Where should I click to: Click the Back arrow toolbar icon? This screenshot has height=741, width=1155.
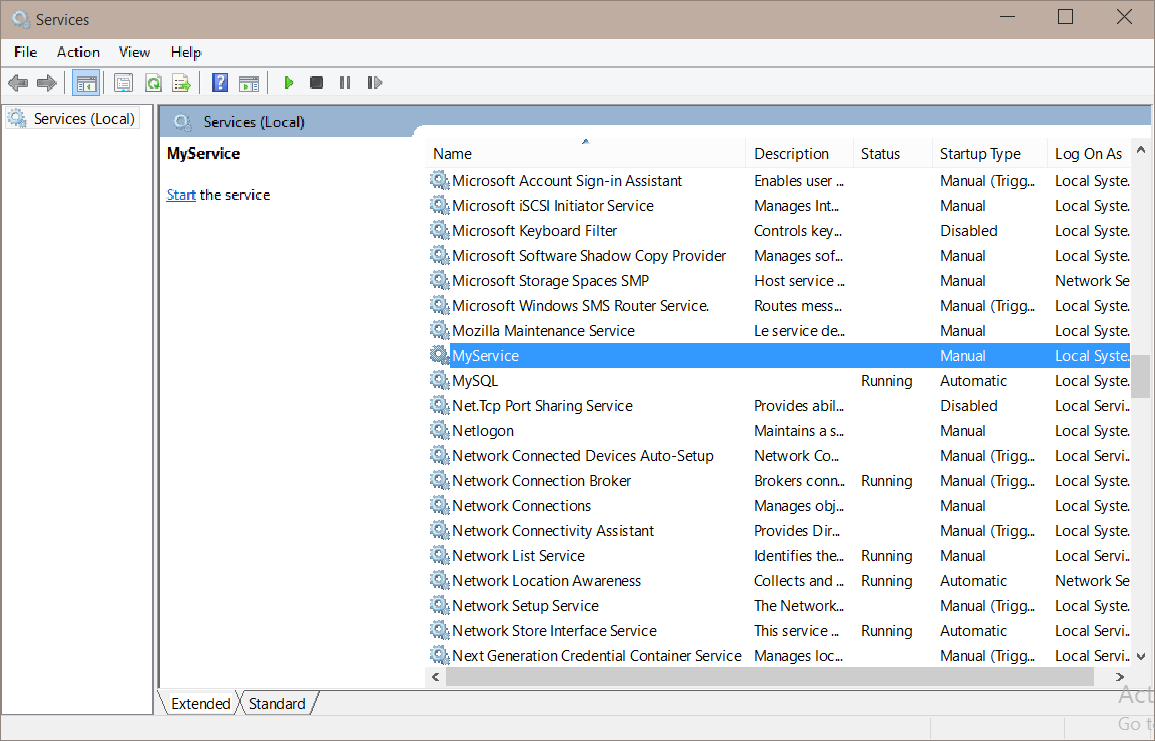click(18, 83)
